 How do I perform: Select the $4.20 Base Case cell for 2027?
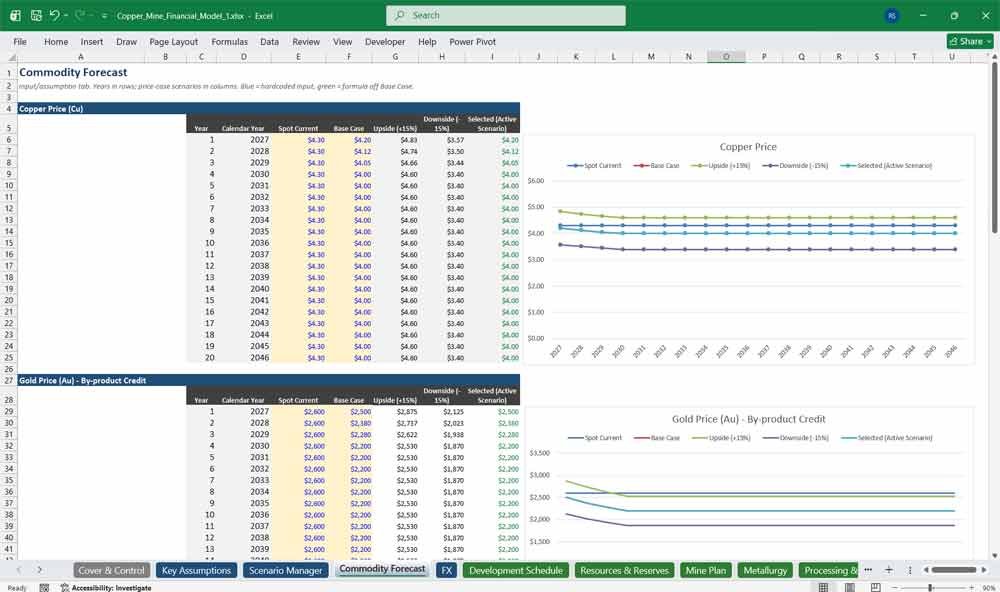click(x=349, y=140)
